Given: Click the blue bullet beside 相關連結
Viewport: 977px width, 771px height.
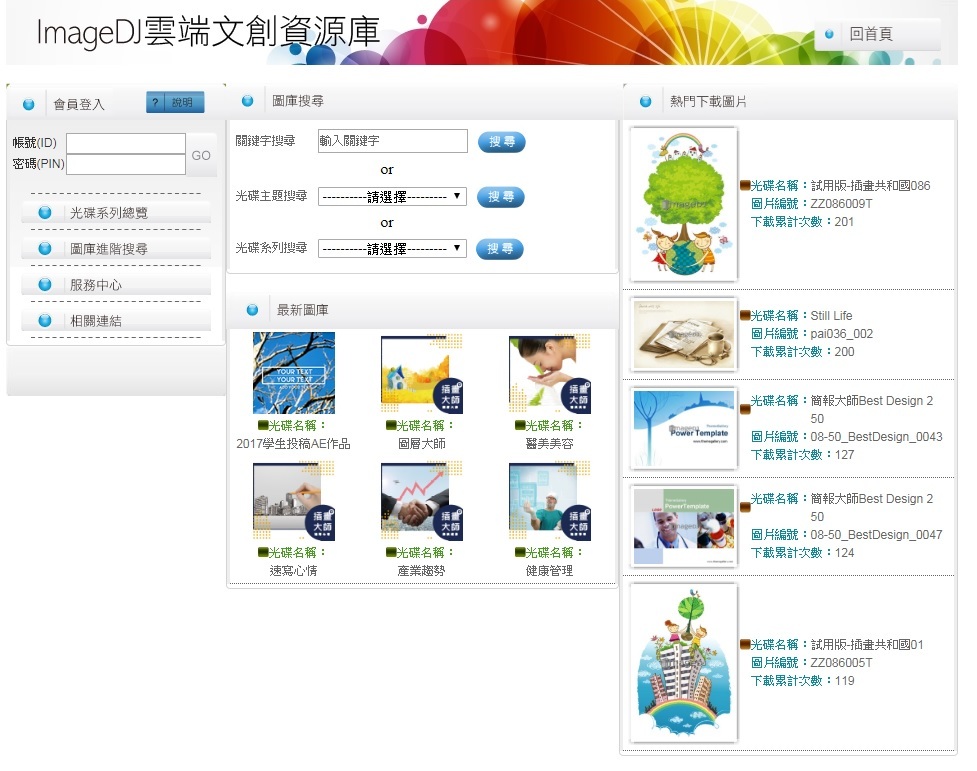Looking at the screenshot, I should 45,321.
